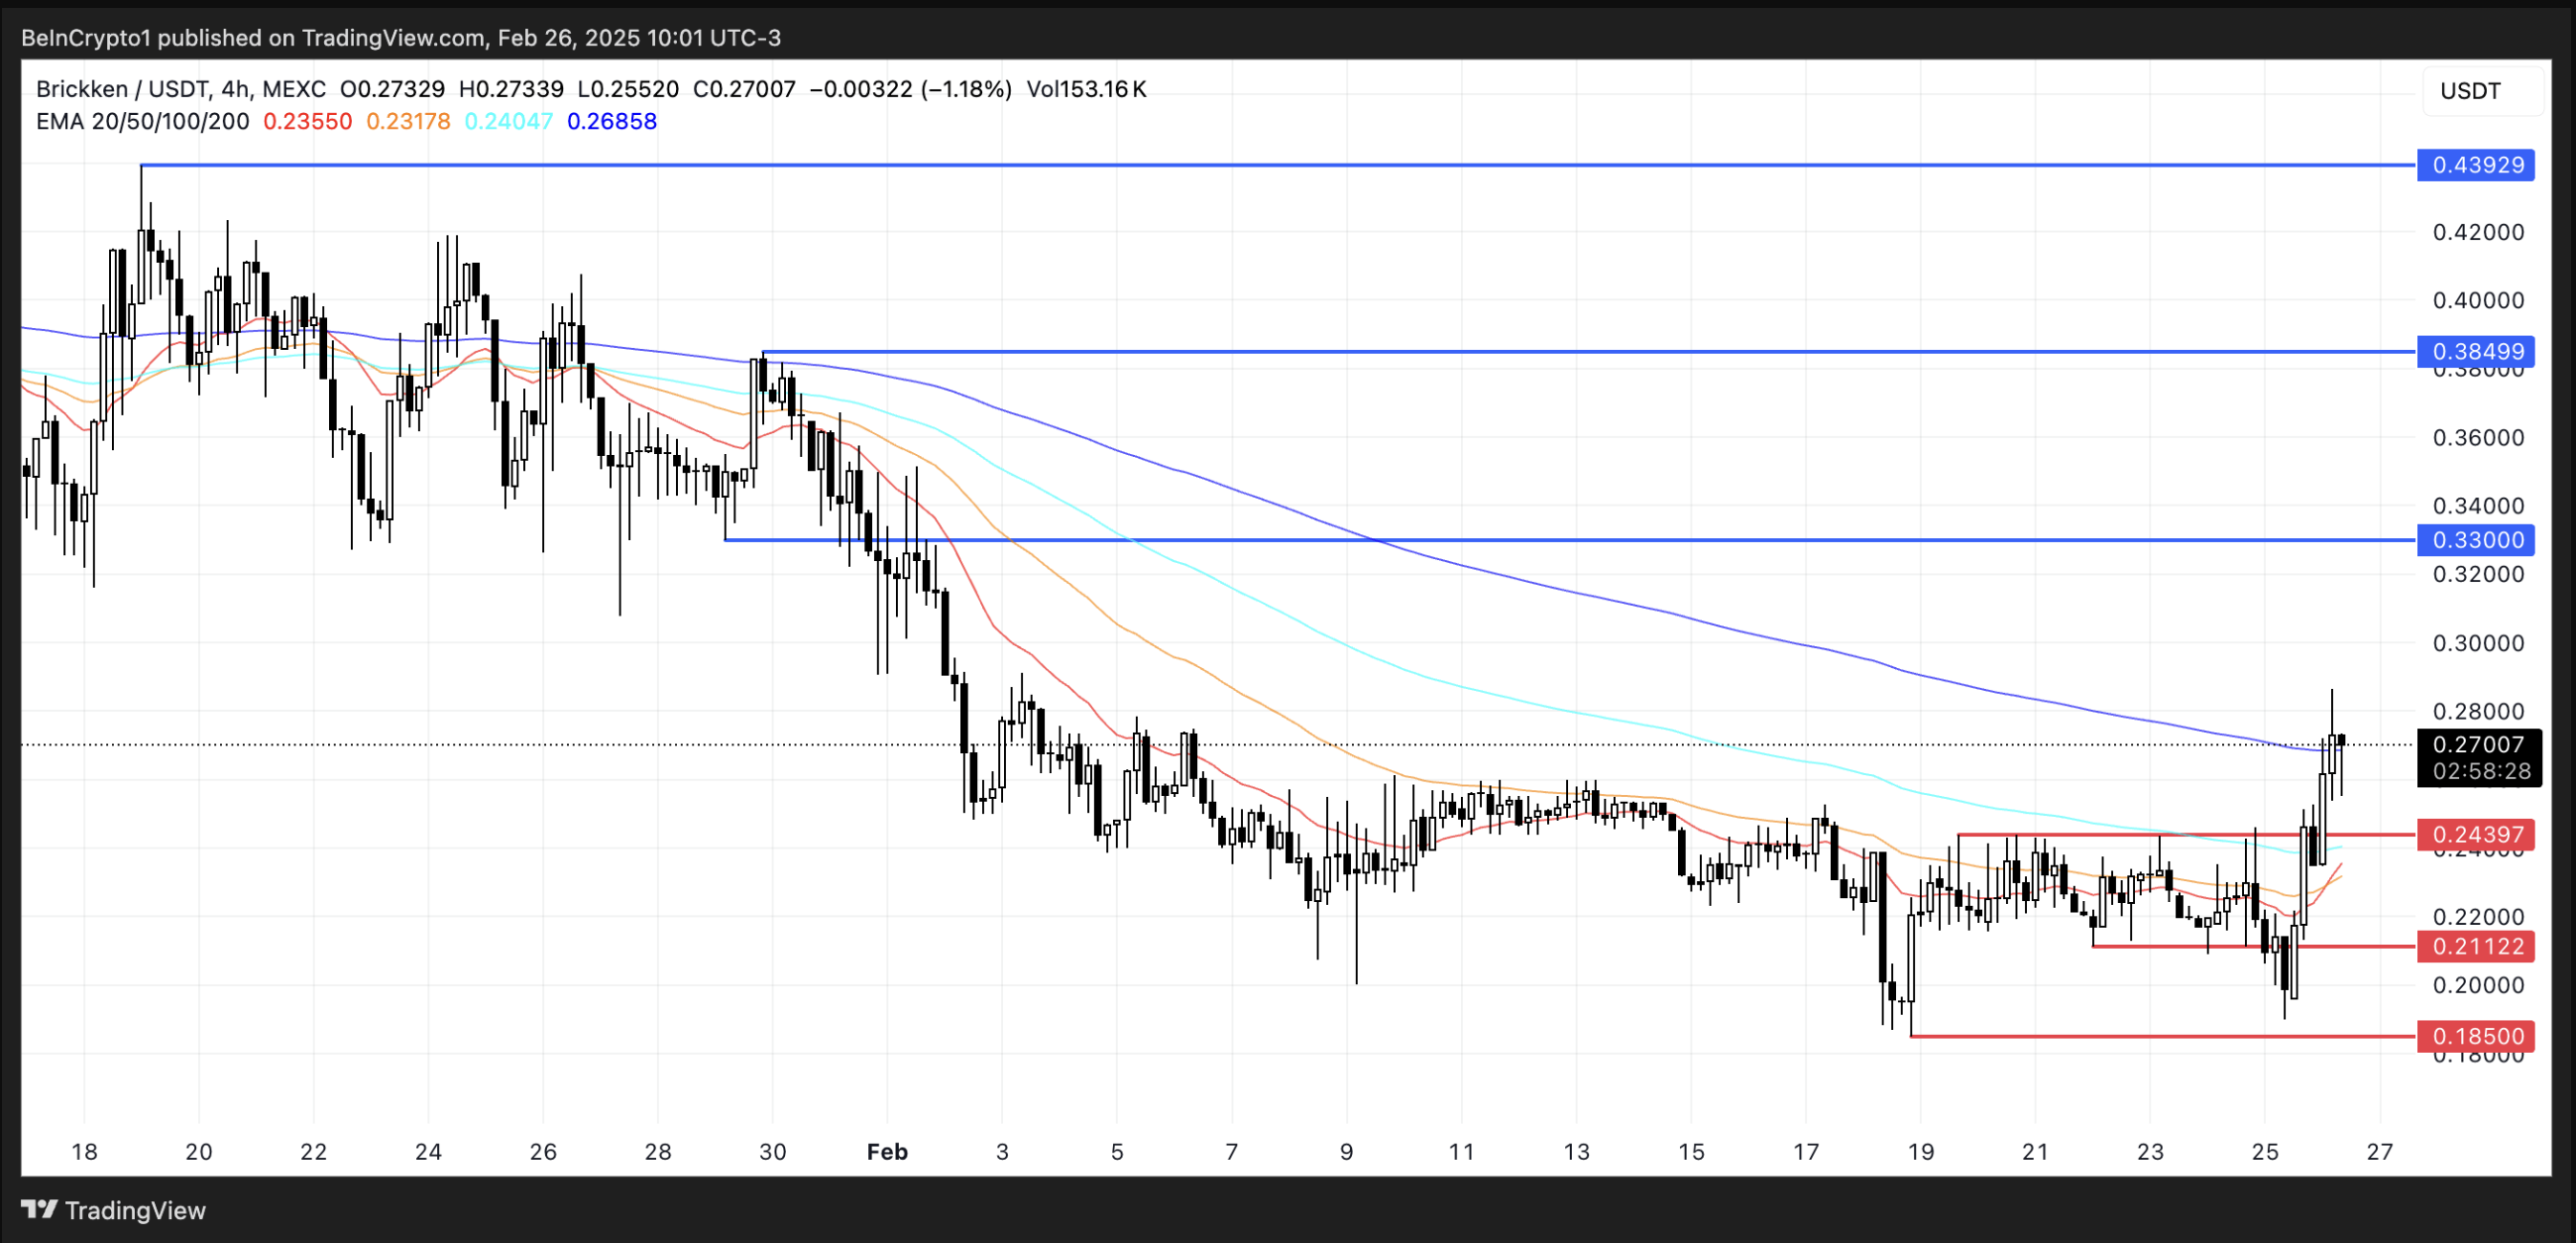
Task: Click the red EMA value 0.23550
Action: pos(307,122)
